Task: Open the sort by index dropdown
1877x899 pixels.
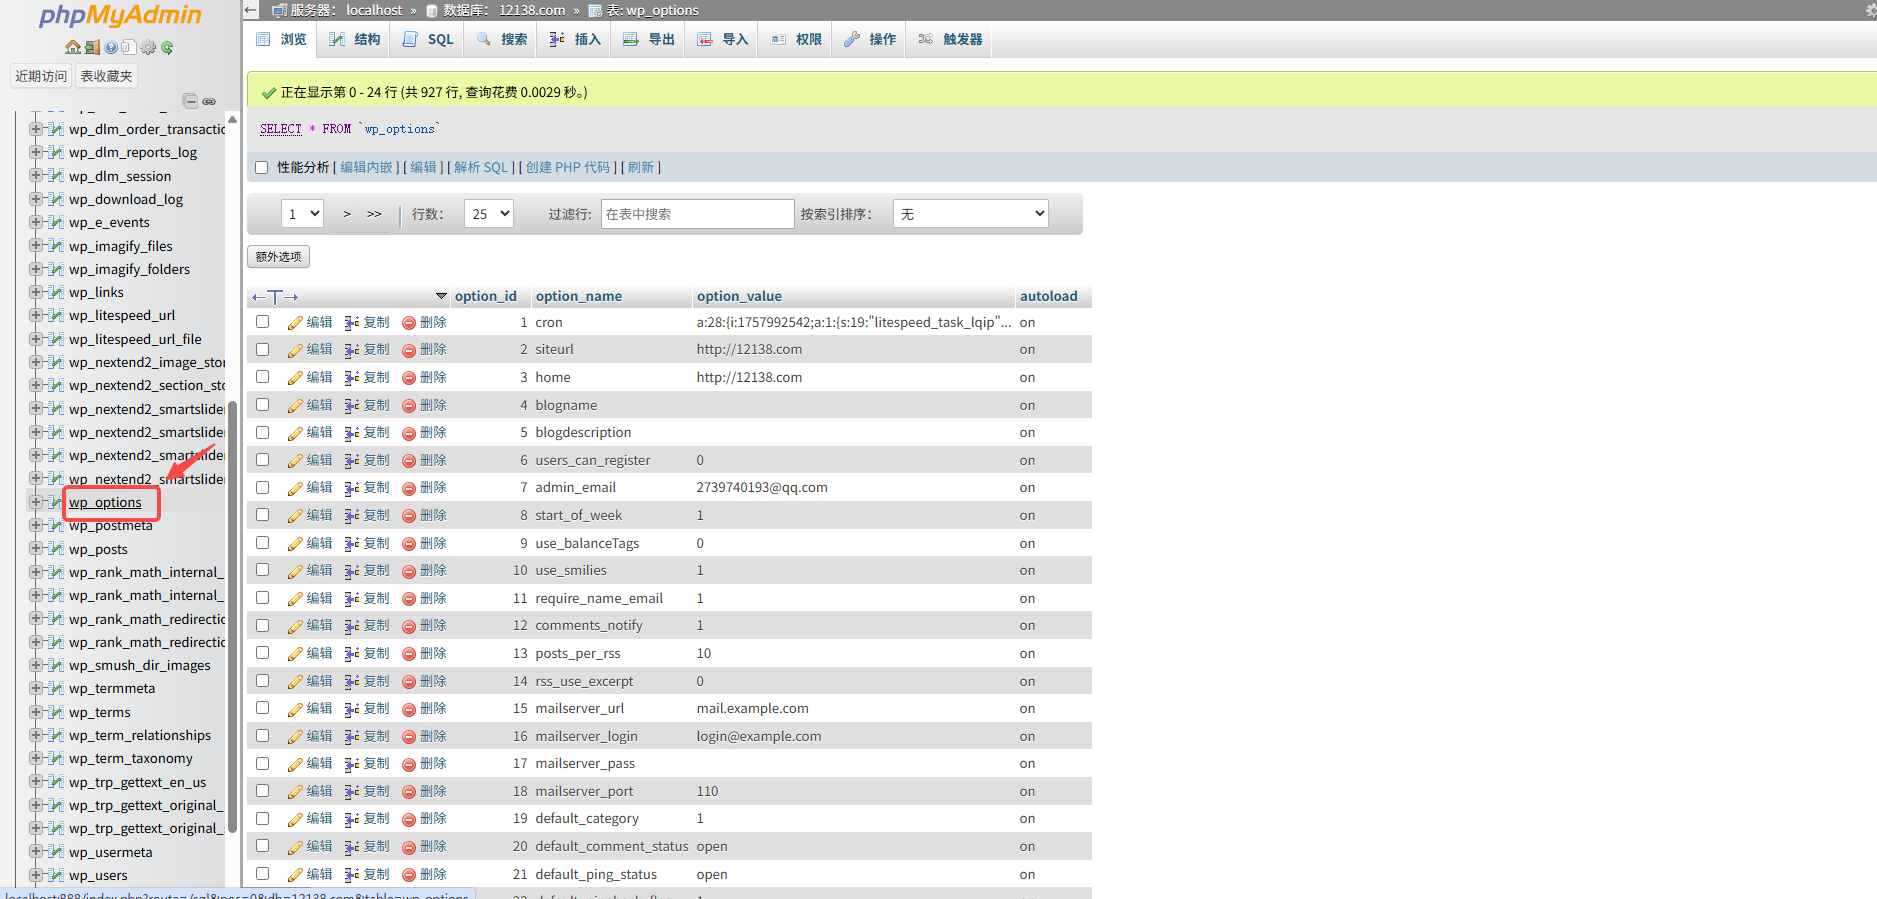Action: tap(970, 214)
